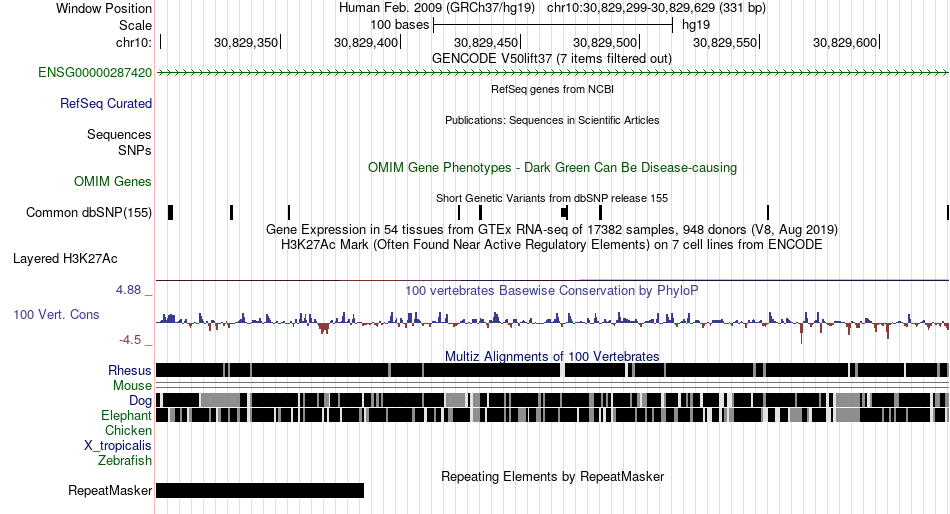This screenshot has height=514, width=950.
Task: Select the OMIM Genes track label
Action: [x=113, y=181]
